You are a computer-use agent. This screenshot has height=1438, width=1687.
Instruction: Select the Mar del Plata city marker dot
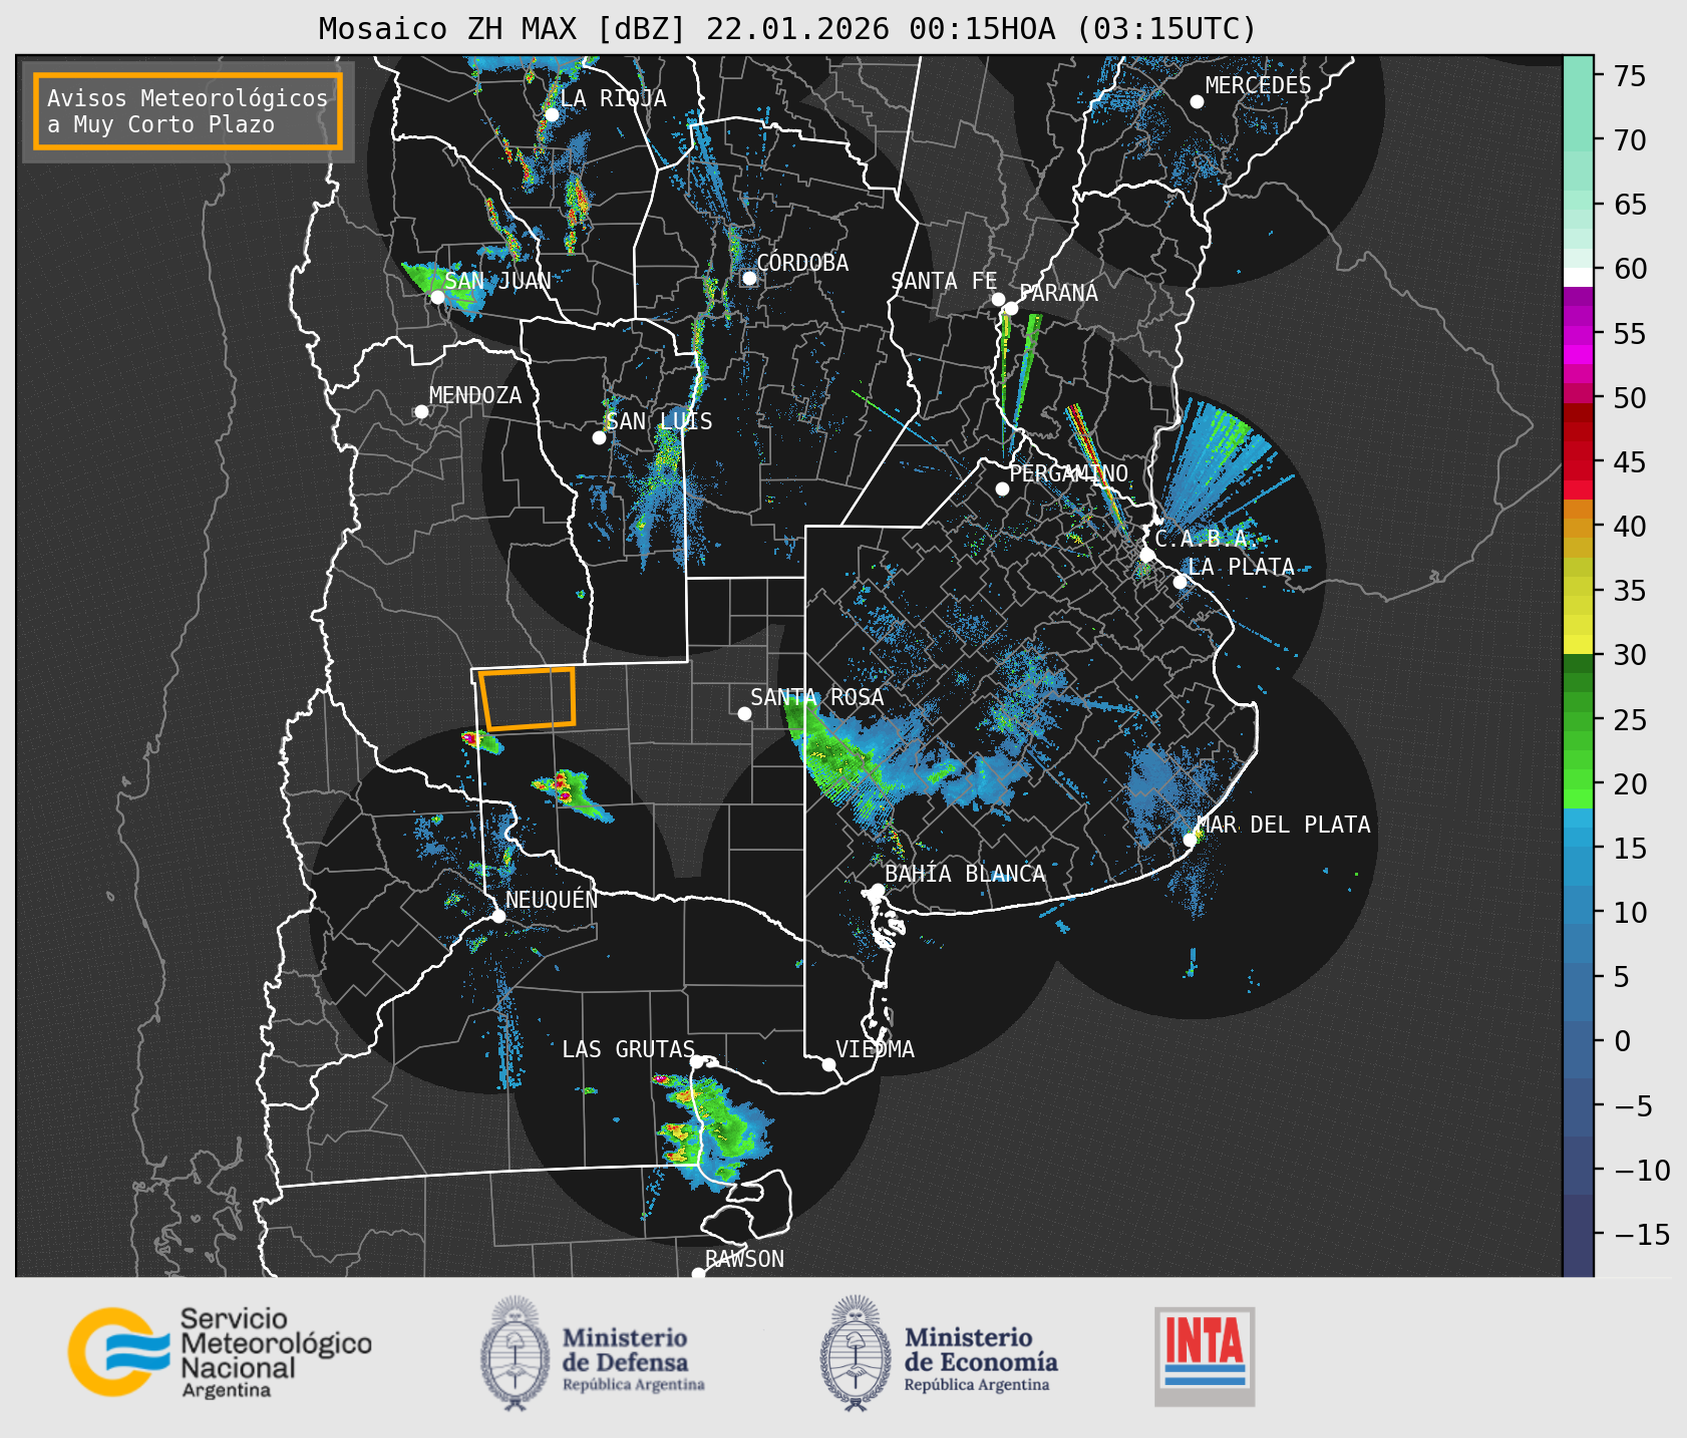pos(1189,839)
